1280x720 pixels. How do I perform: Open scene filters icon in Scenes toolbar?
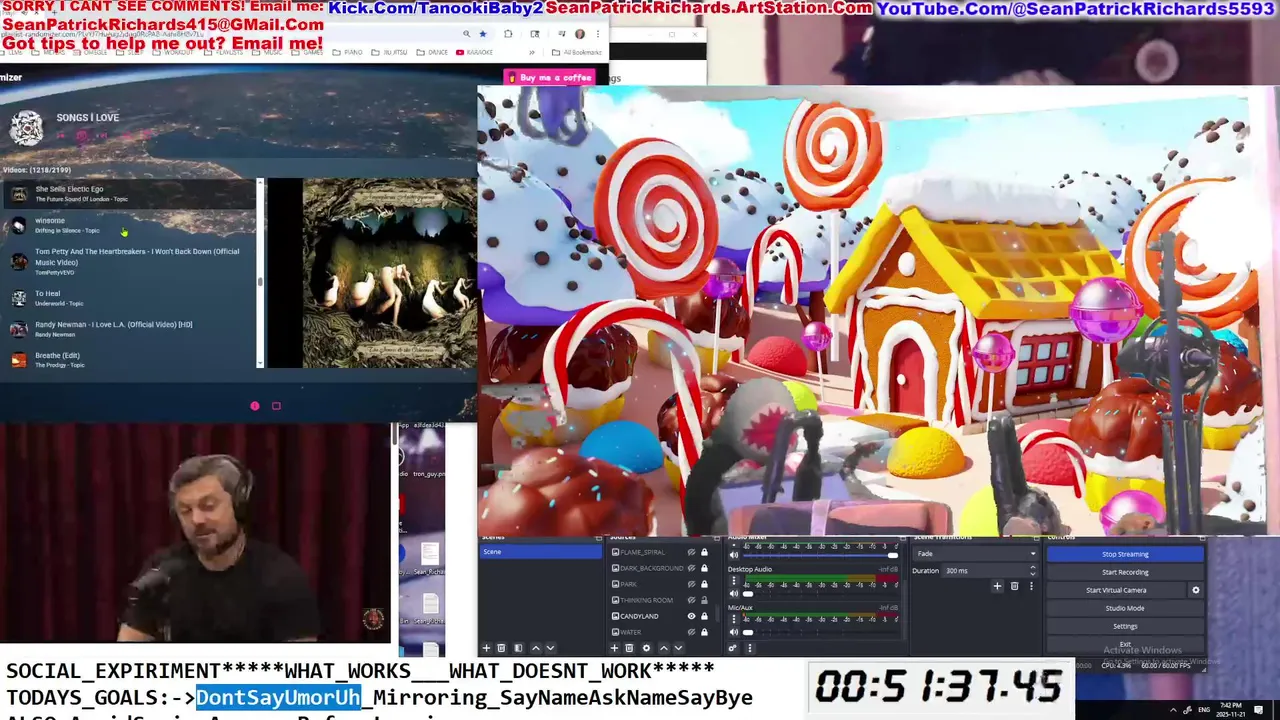click(x=517, y=648)
